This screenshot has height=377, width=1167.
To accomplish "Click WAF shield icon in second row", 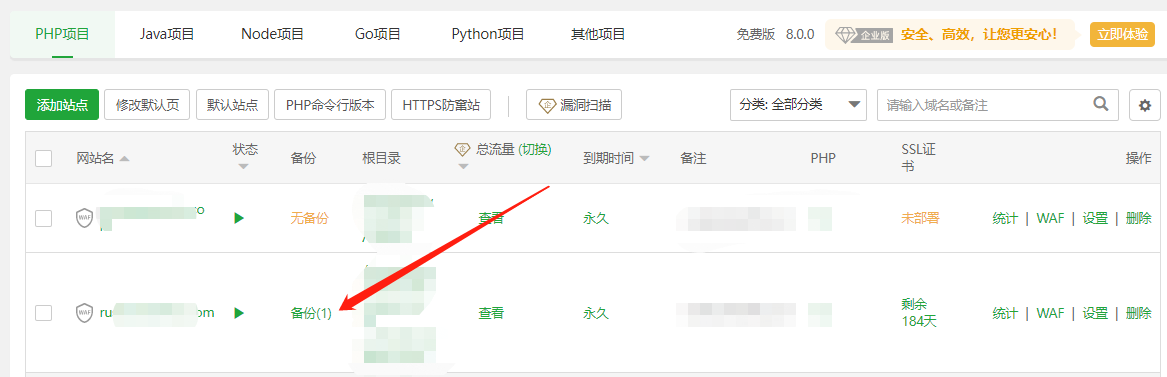I will click(x=85, y=313).
